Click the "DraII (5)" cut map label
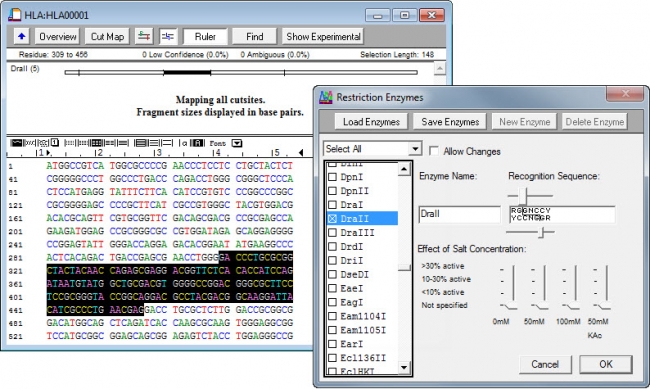Image resolution: width=650 pixels, height=389 pixels. click(x=25, y=68)
